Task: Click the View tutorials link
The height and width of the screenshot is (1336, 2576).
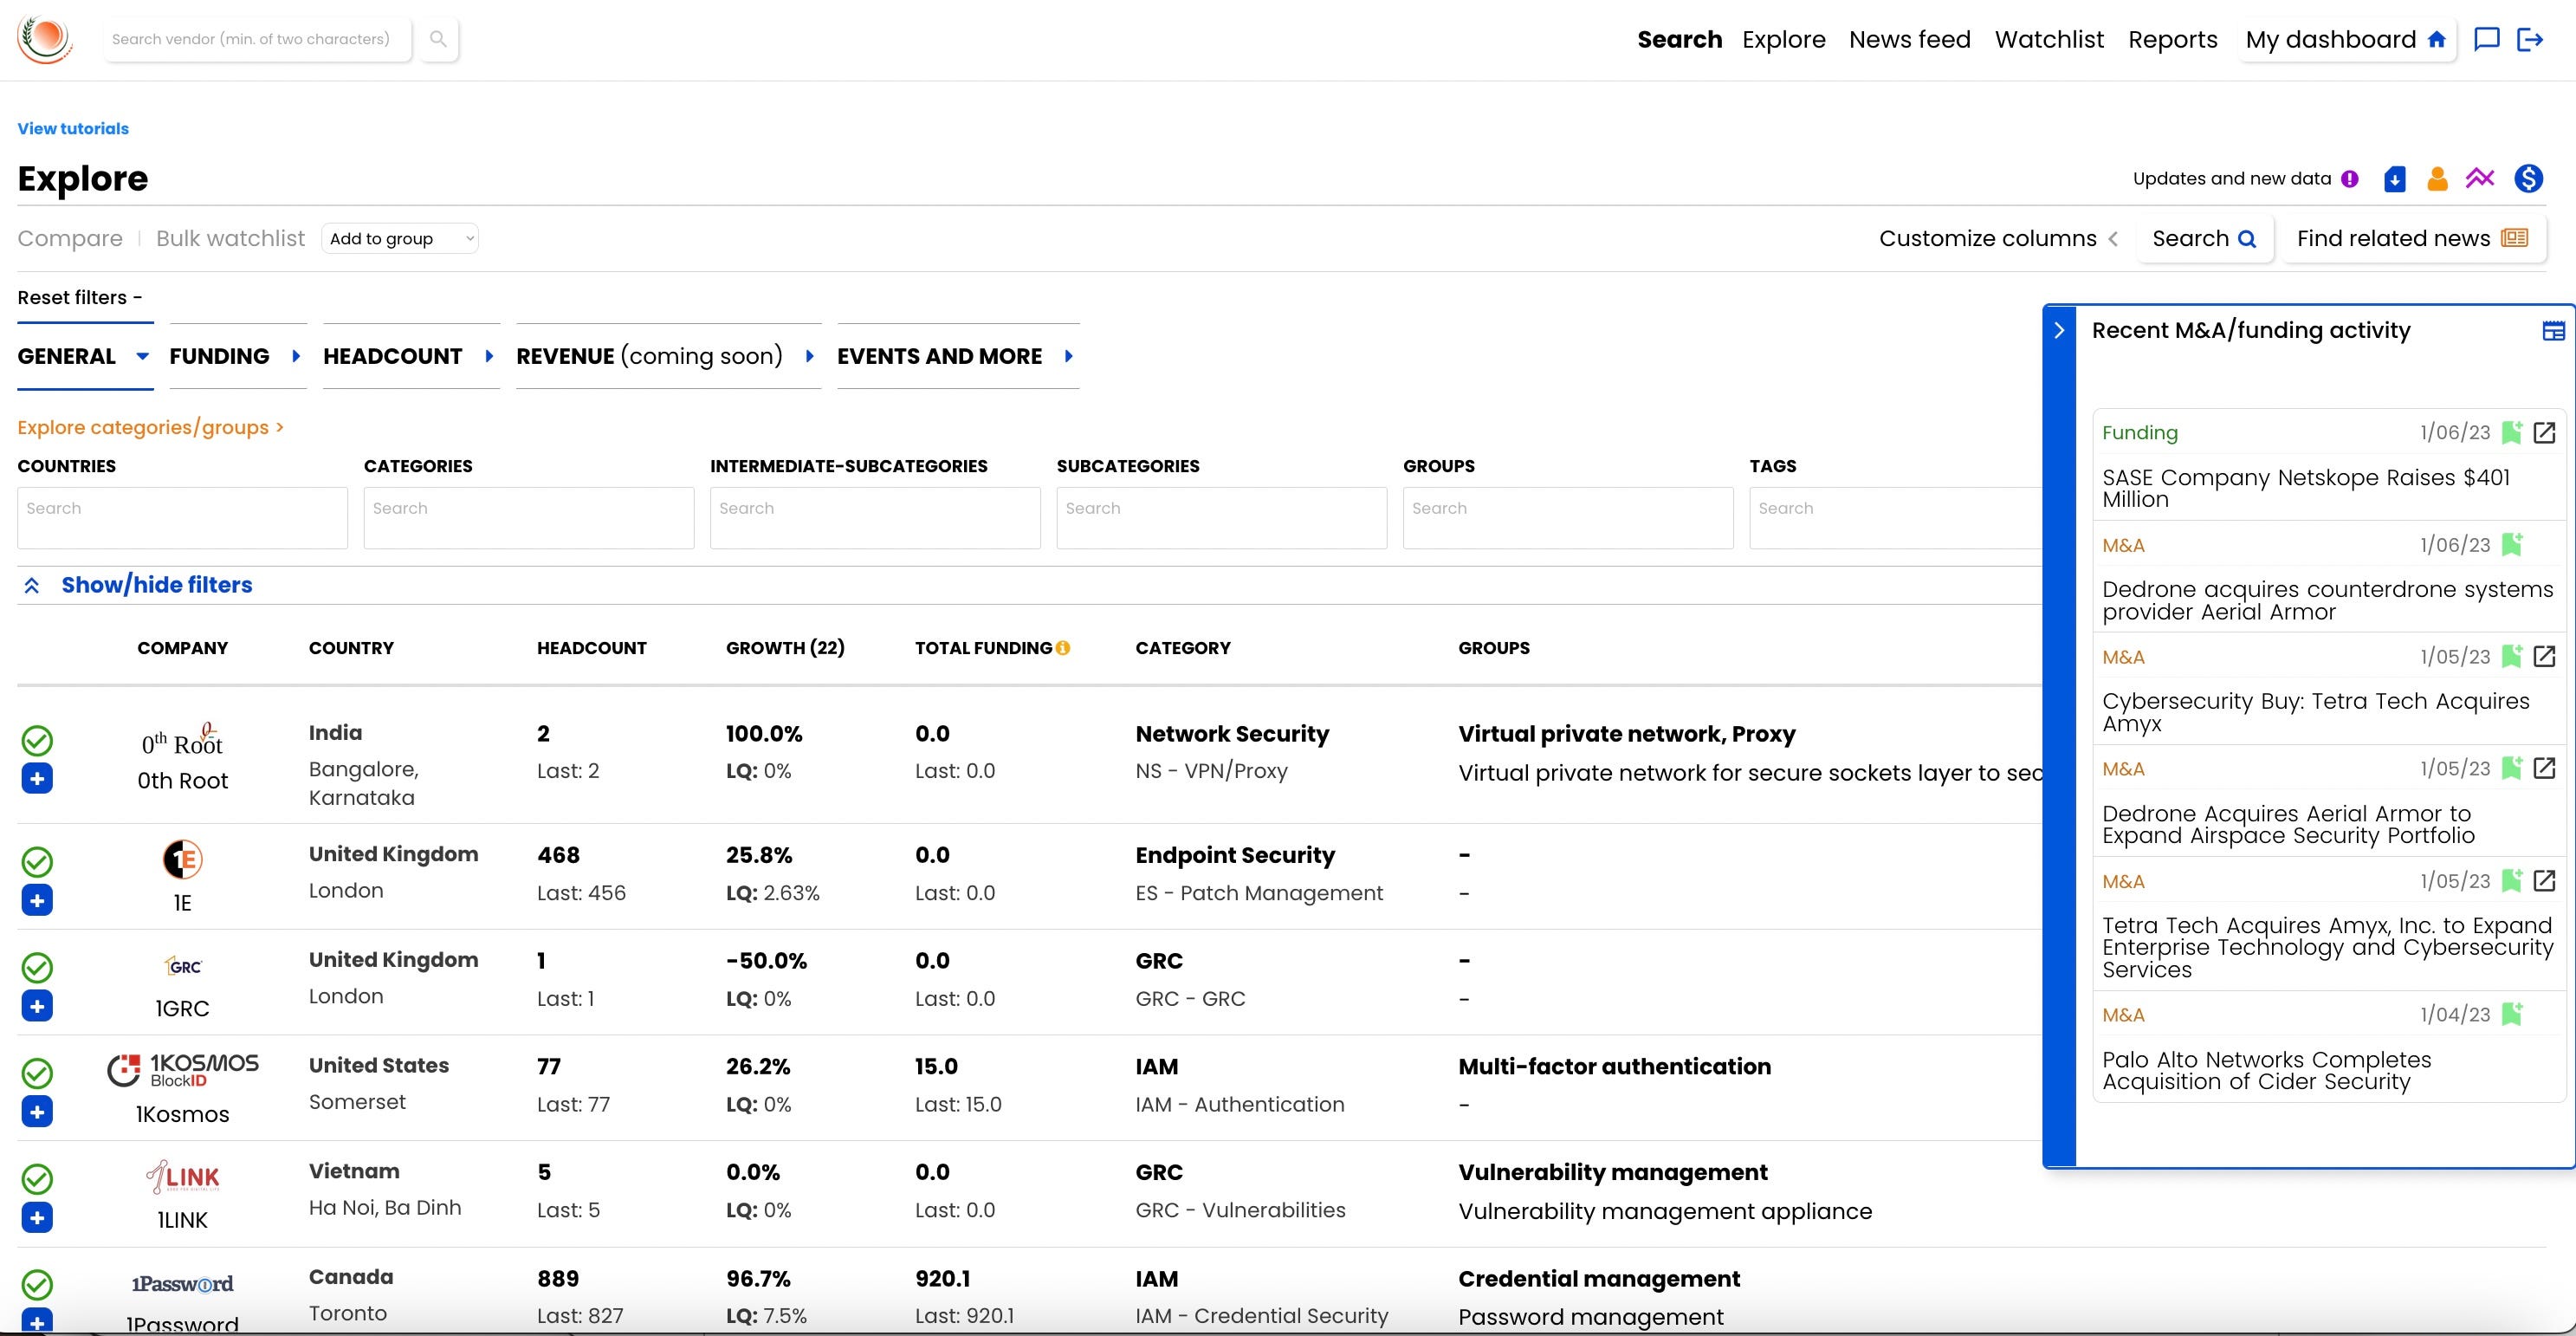Action: 73,128
